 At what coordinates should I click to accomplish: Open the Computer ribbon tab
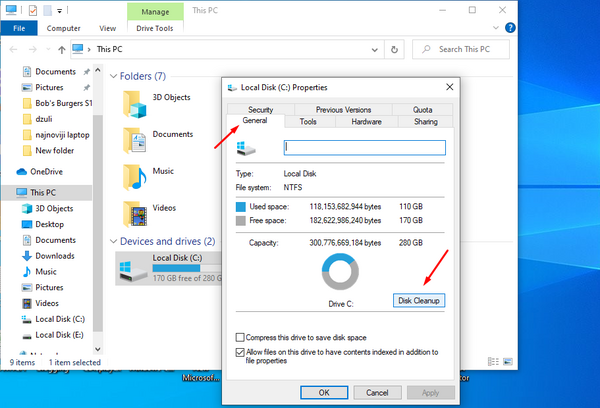pos(64,28)
